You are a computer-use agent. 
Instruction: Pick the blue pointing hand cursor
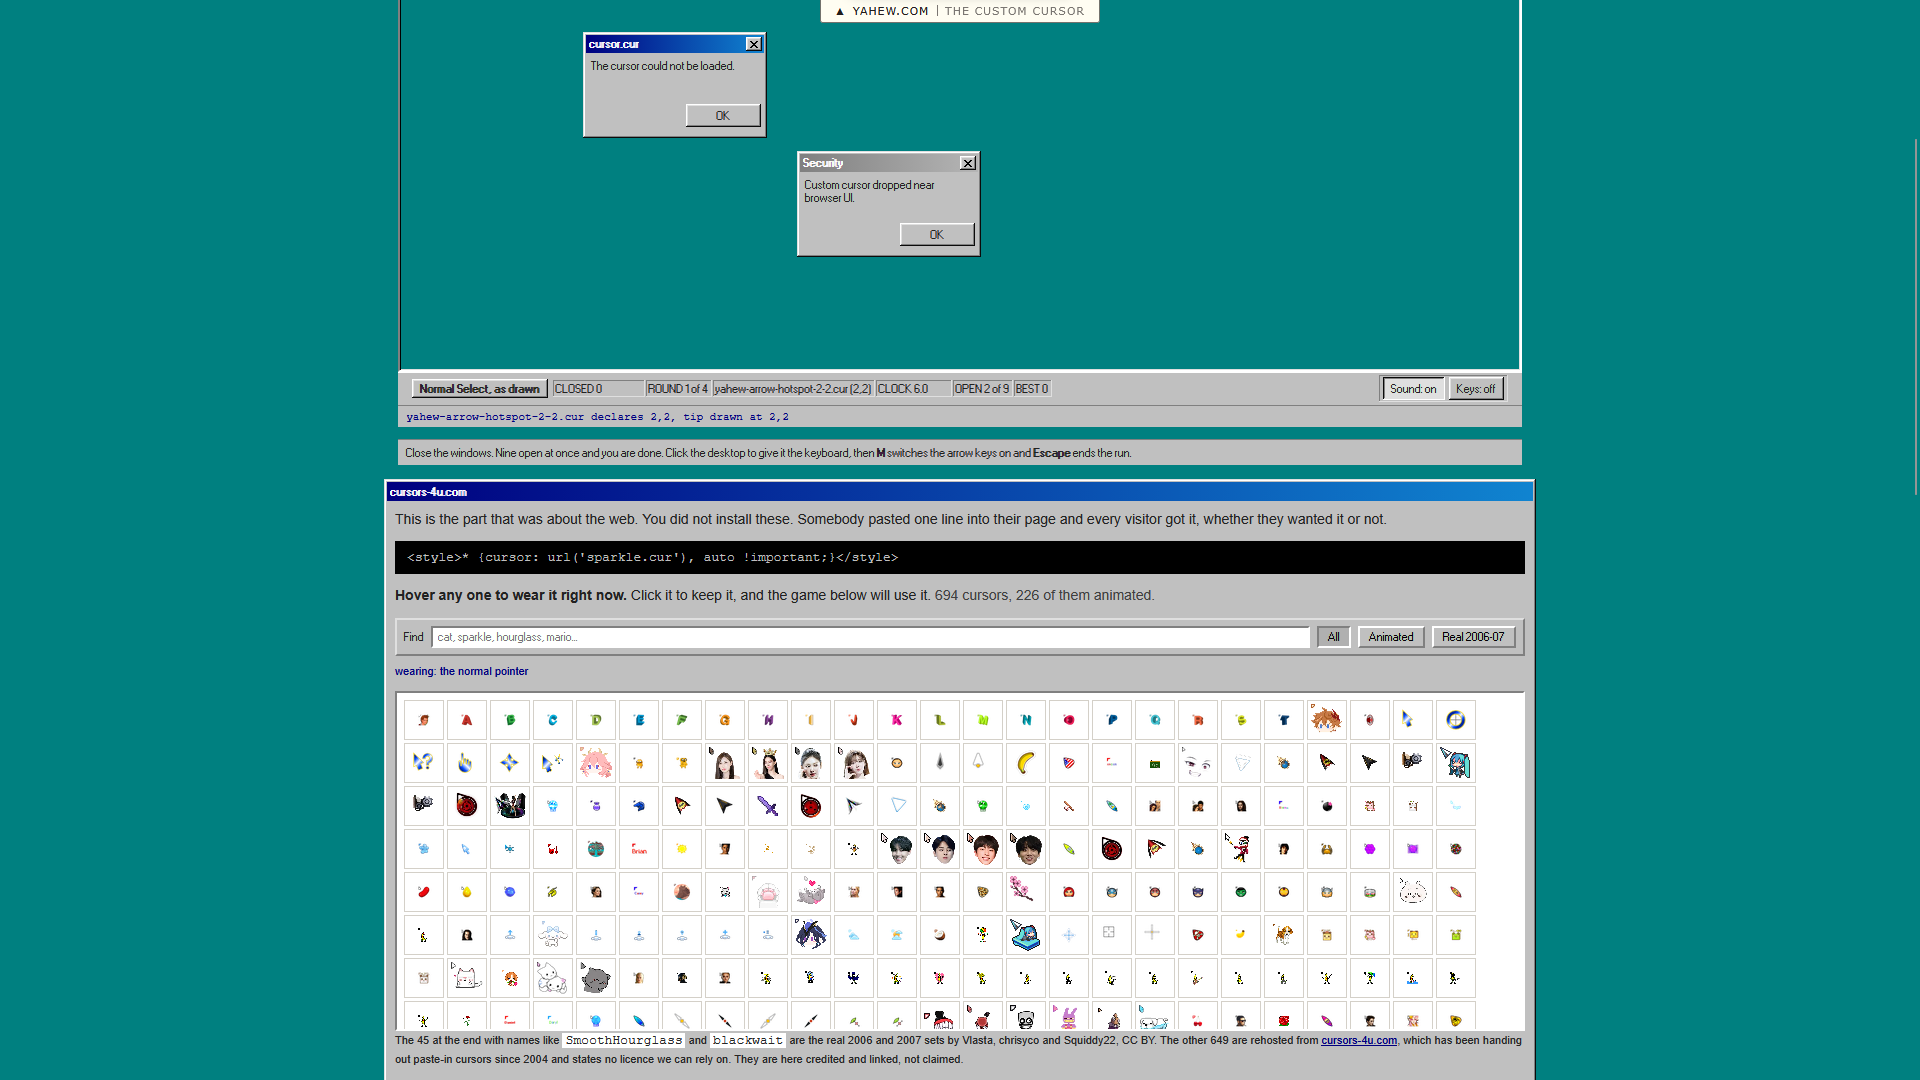[x=467, y=763]
